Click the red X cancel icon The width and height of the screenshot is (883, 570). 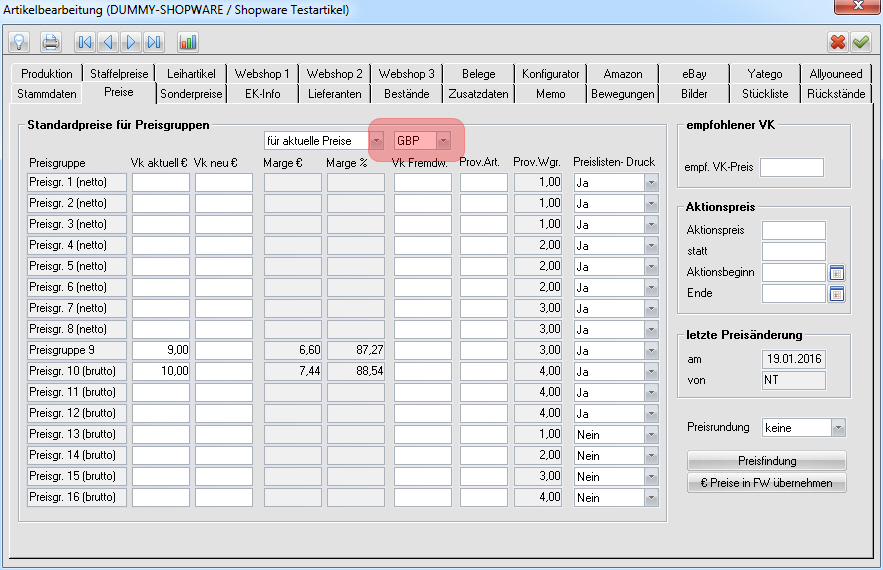(838, 42)
